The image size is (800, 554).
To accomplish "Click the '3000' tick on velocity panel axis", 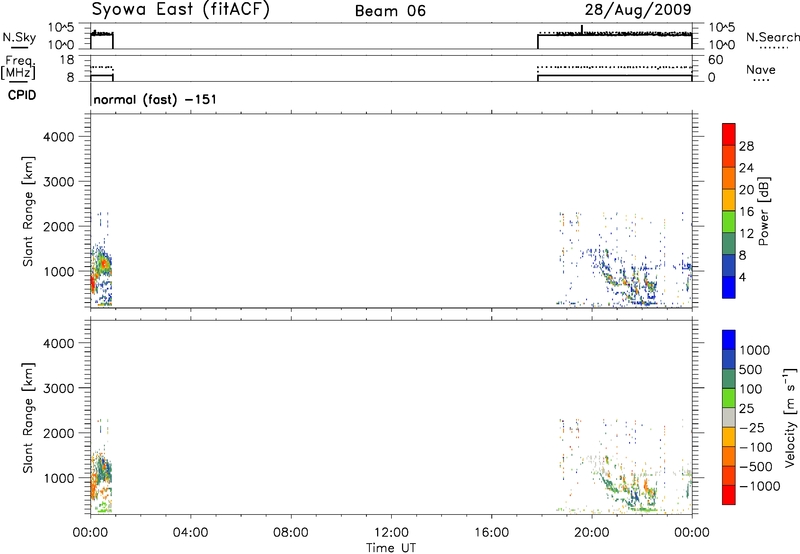I will [x=58, y=388].
